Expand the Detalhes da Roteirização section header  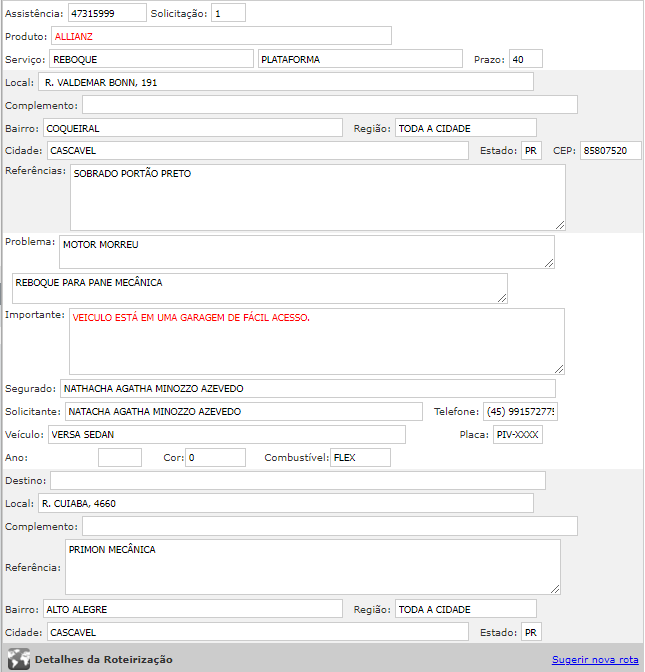[x=104, y=660]
